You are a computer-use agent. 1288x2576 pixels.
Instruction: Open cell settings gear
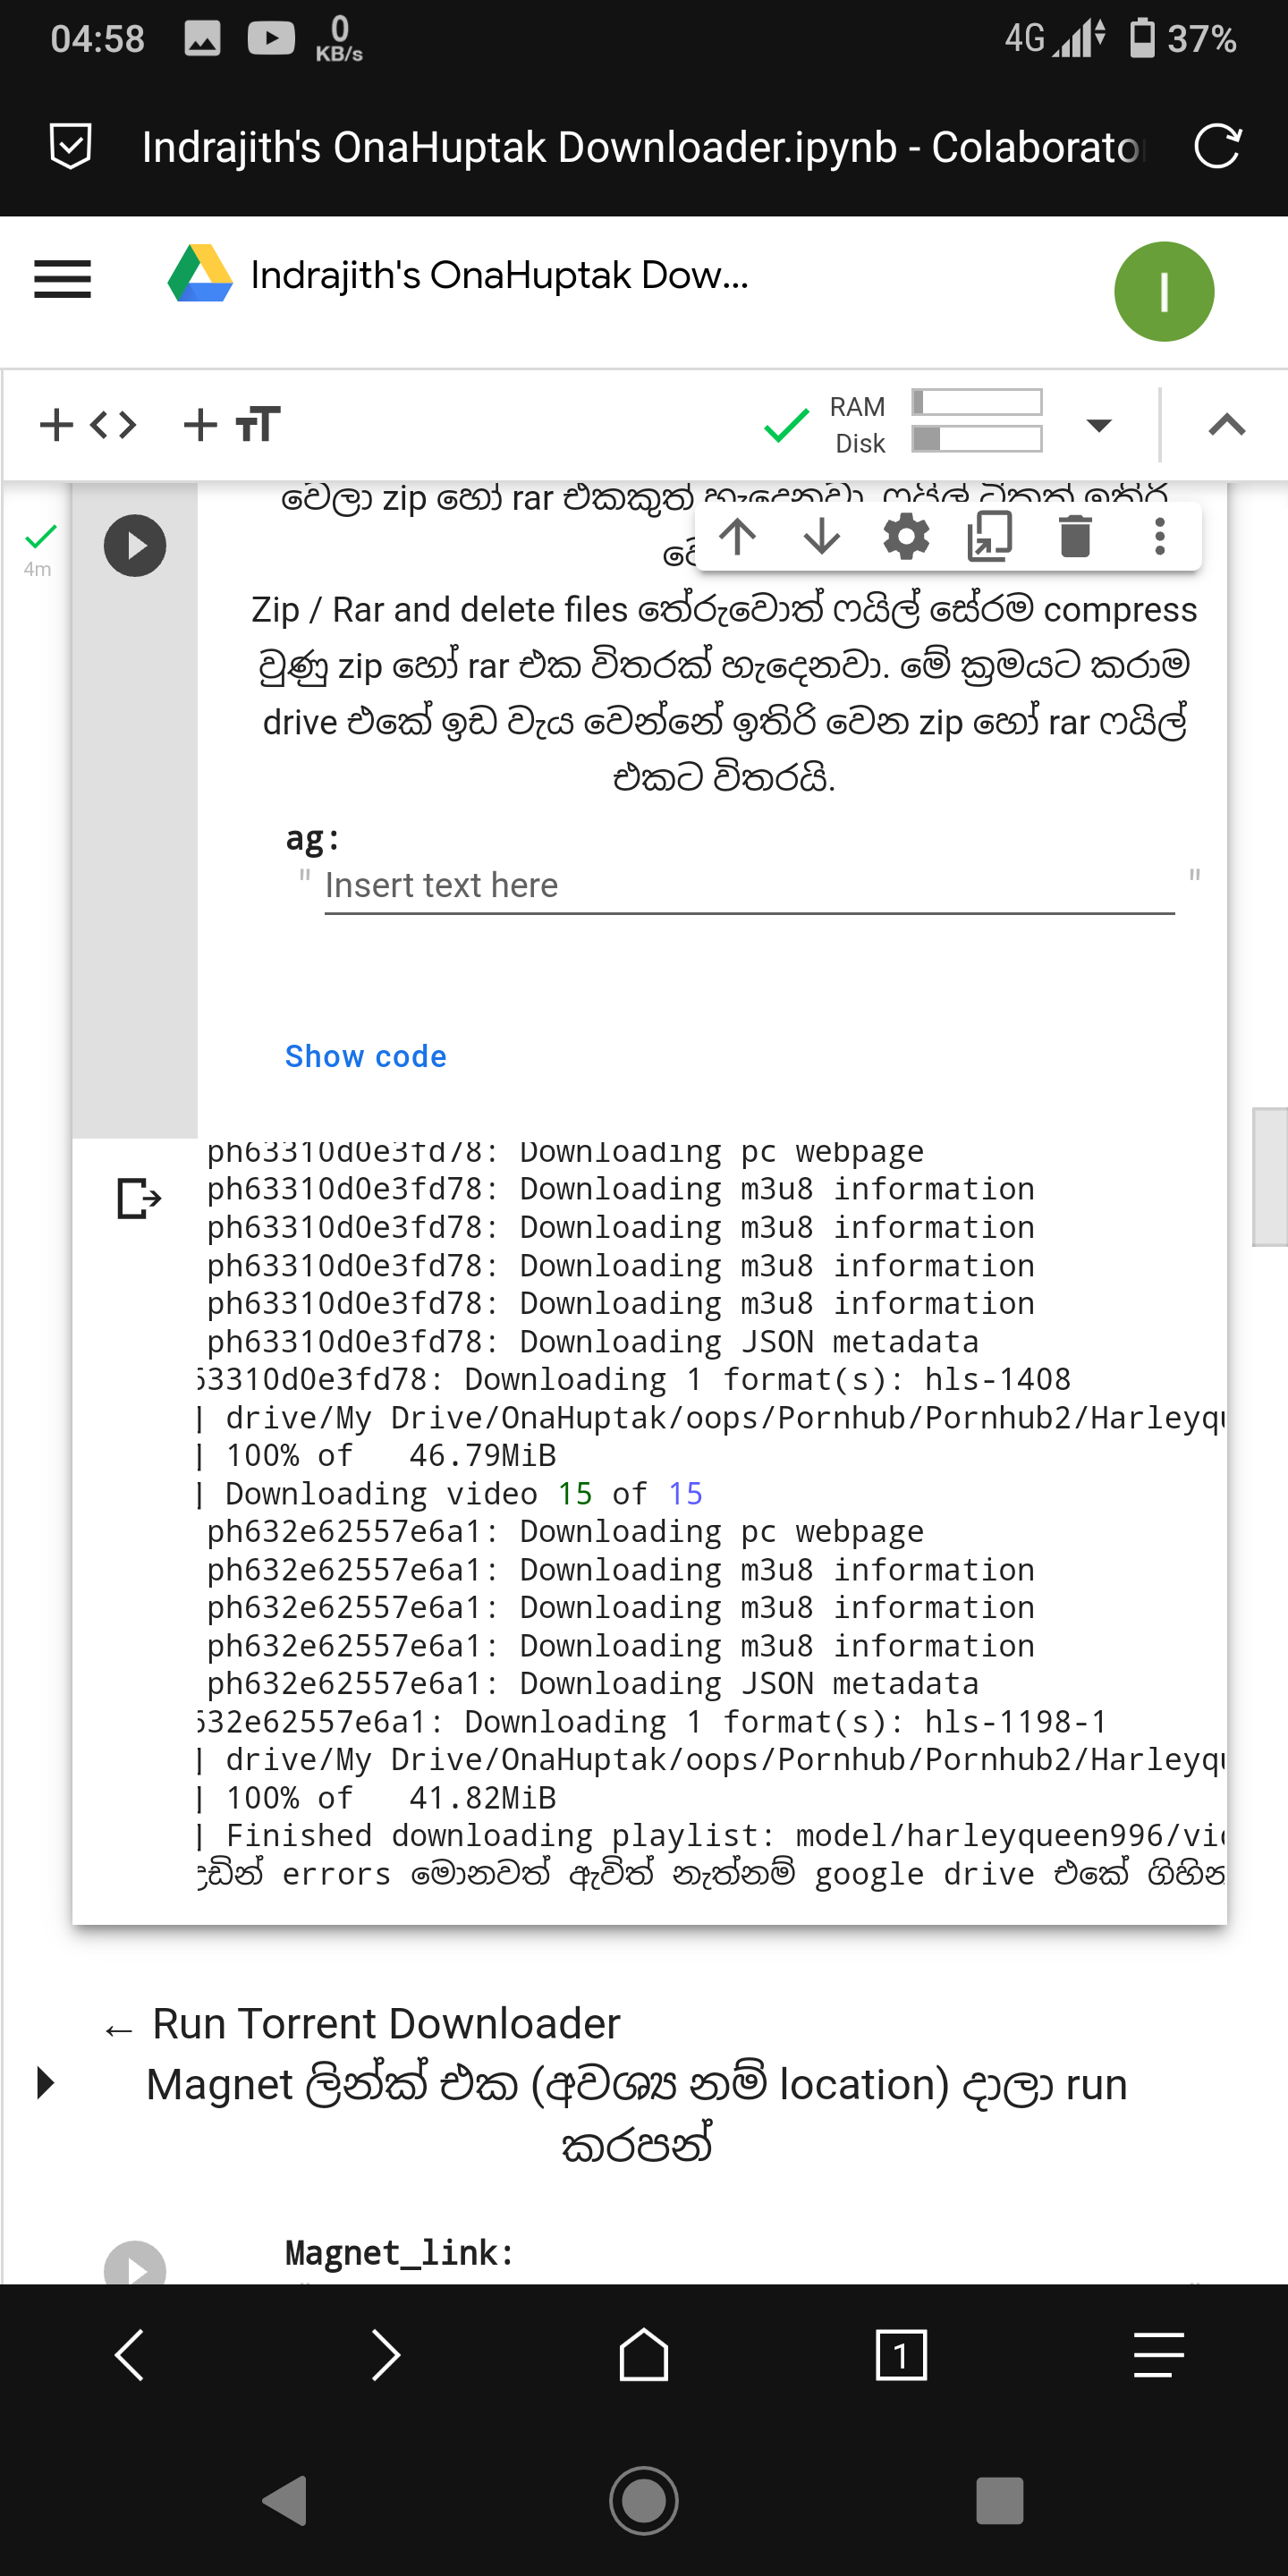[x=906, y=537]
